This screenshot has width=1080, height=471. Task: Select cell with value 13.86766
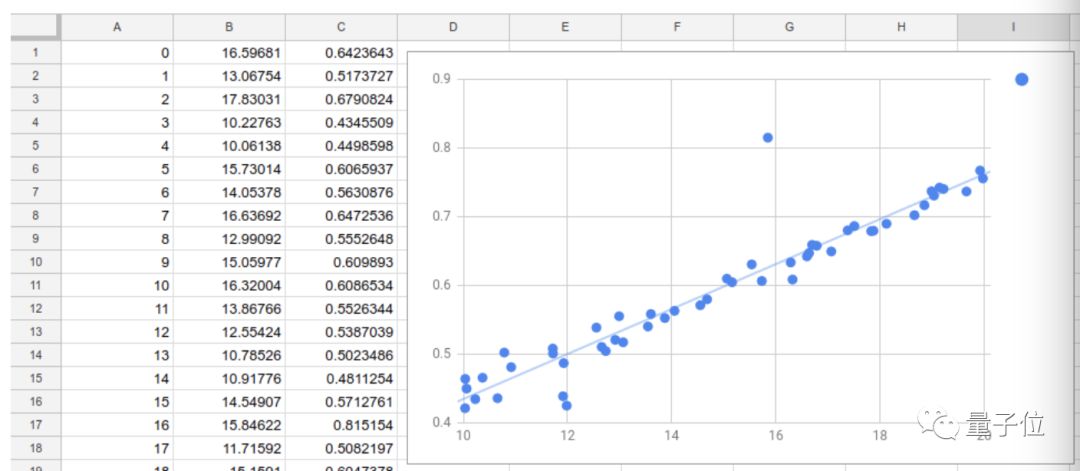click(x=229, y=308)
